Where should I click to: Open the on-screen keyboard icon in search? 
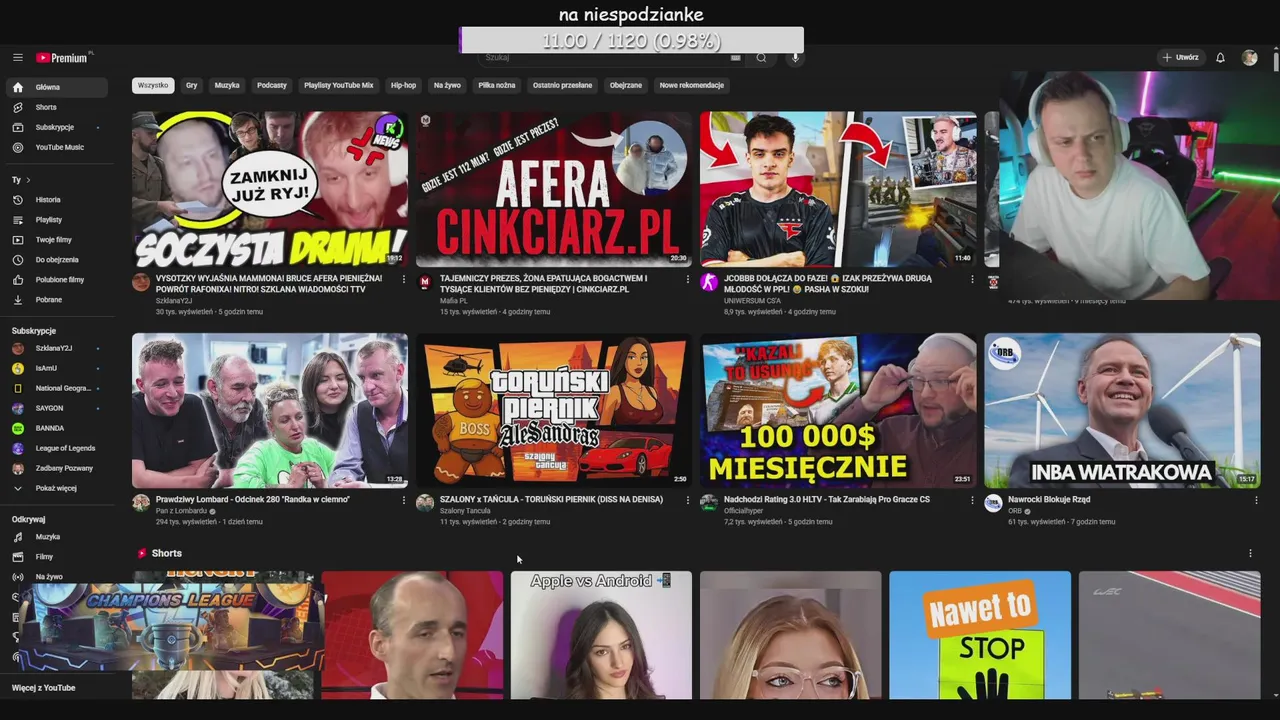pos(736,58)
